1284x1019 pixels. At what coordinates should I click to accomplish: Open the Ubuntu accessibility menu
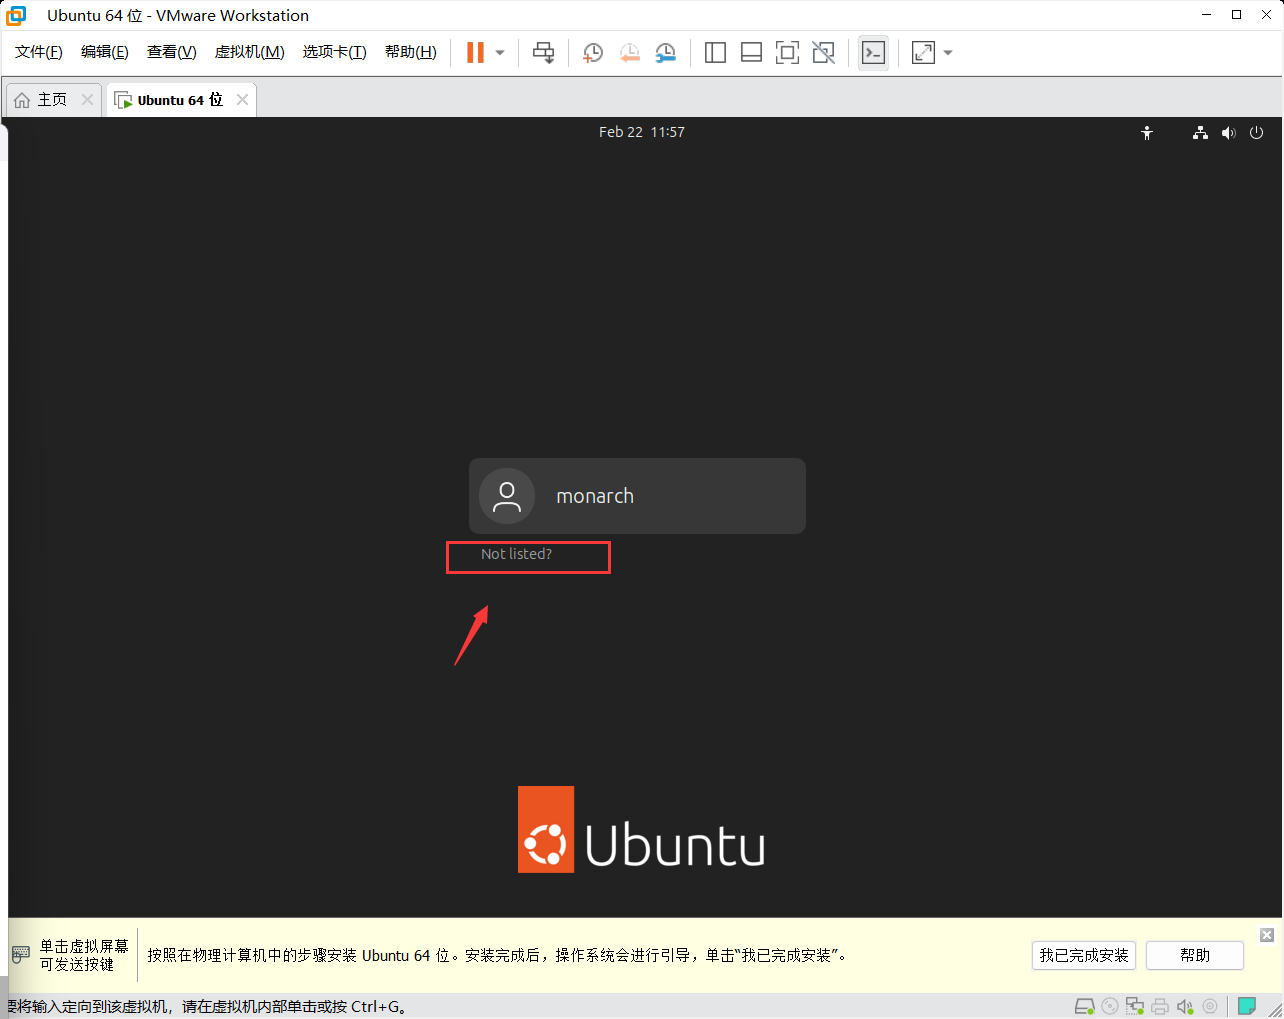click(1147, 132)
